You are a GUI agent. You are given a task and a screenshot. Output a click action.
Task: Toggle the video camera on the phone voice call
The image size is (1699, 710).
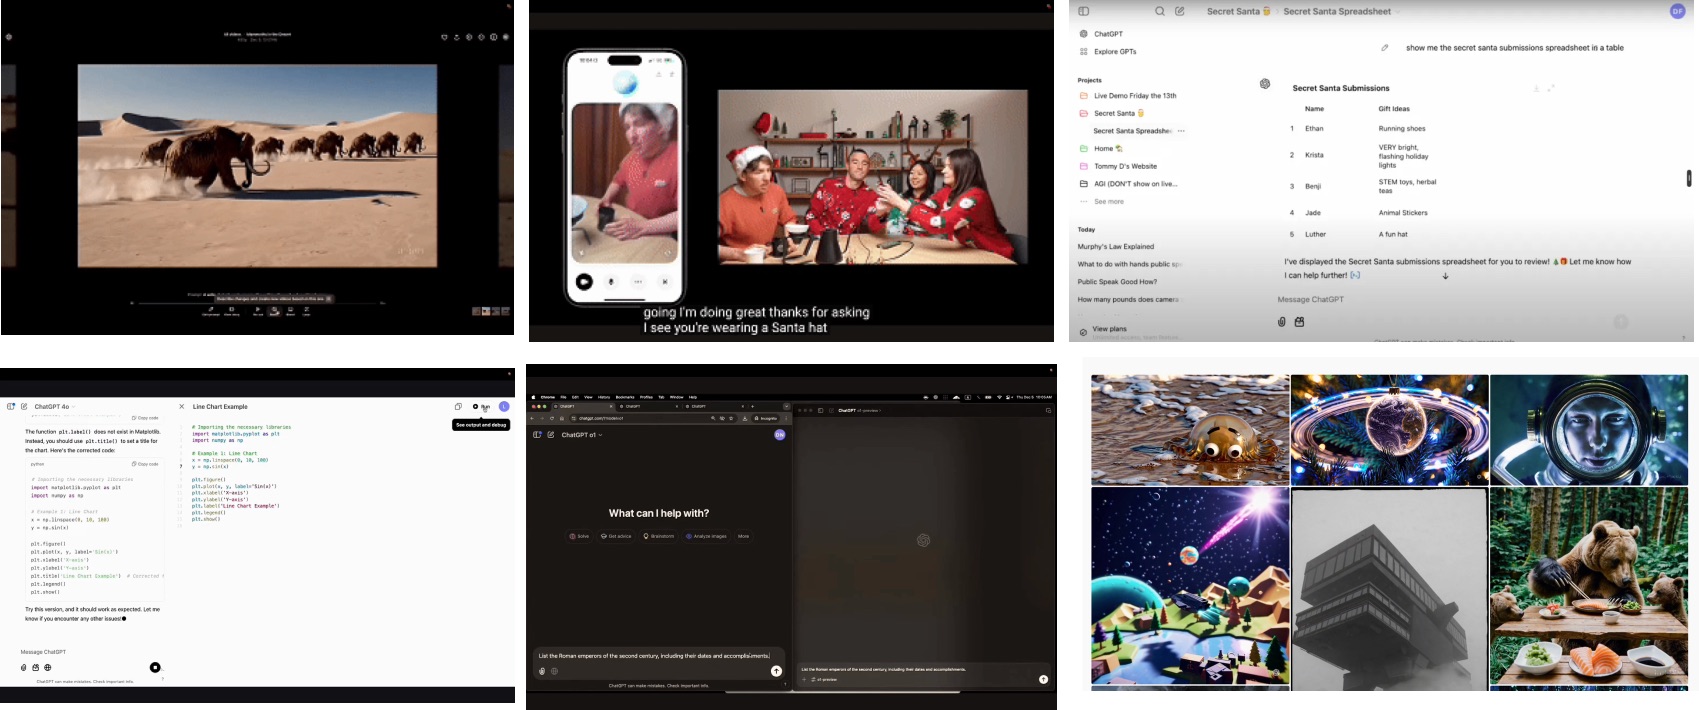(584, 281)
